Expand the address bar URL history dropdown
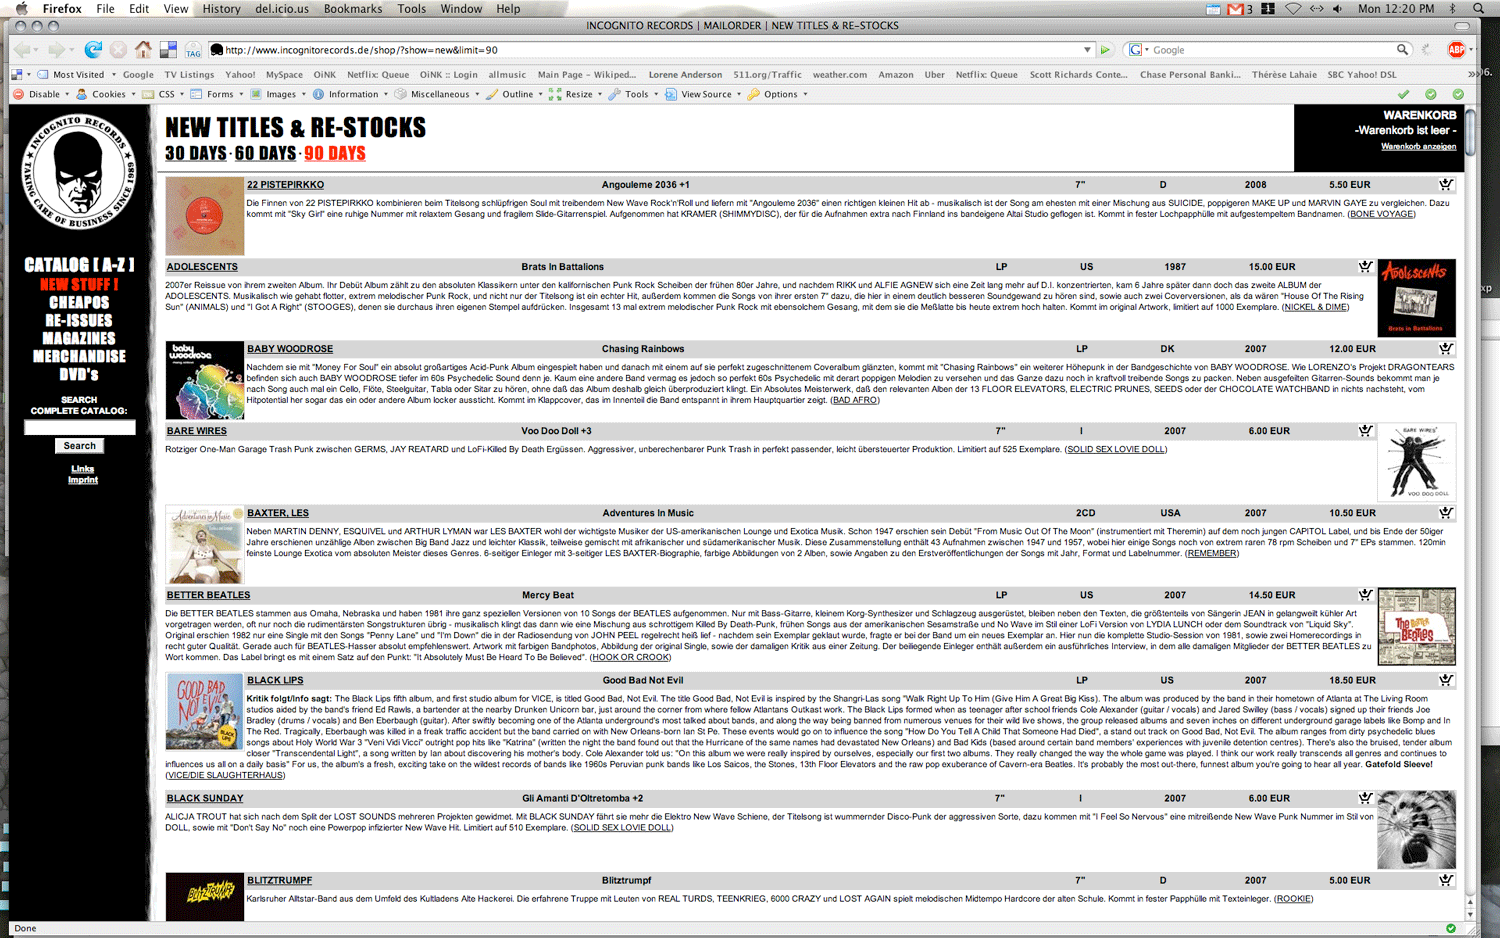The width and height of the screenshot is (1500, 938). tap(1087, 50)
